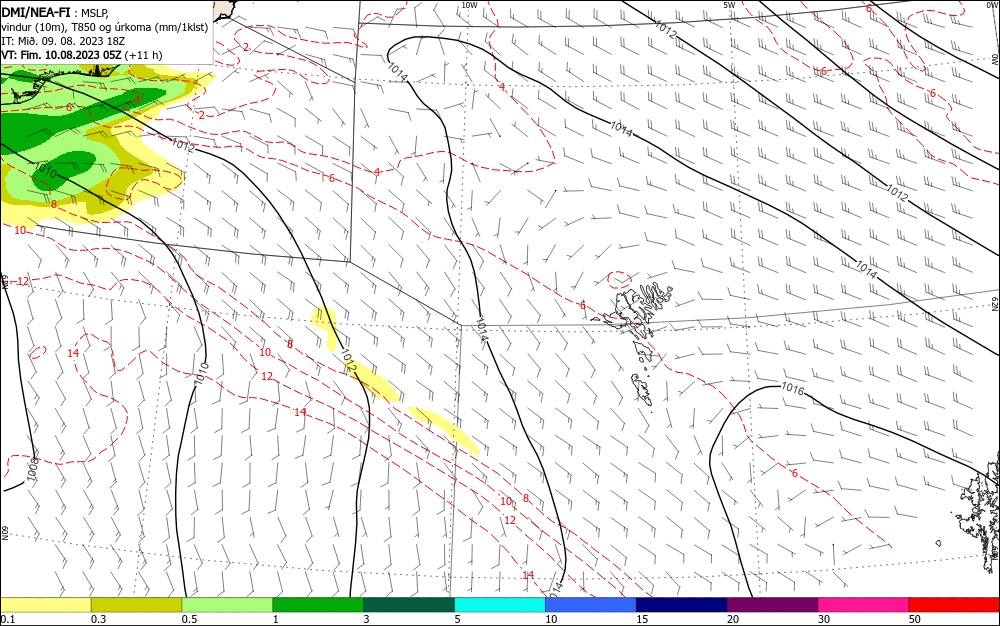
Task: Pick the cyan 5–10 legend swatch
Action: coord(500,605)
